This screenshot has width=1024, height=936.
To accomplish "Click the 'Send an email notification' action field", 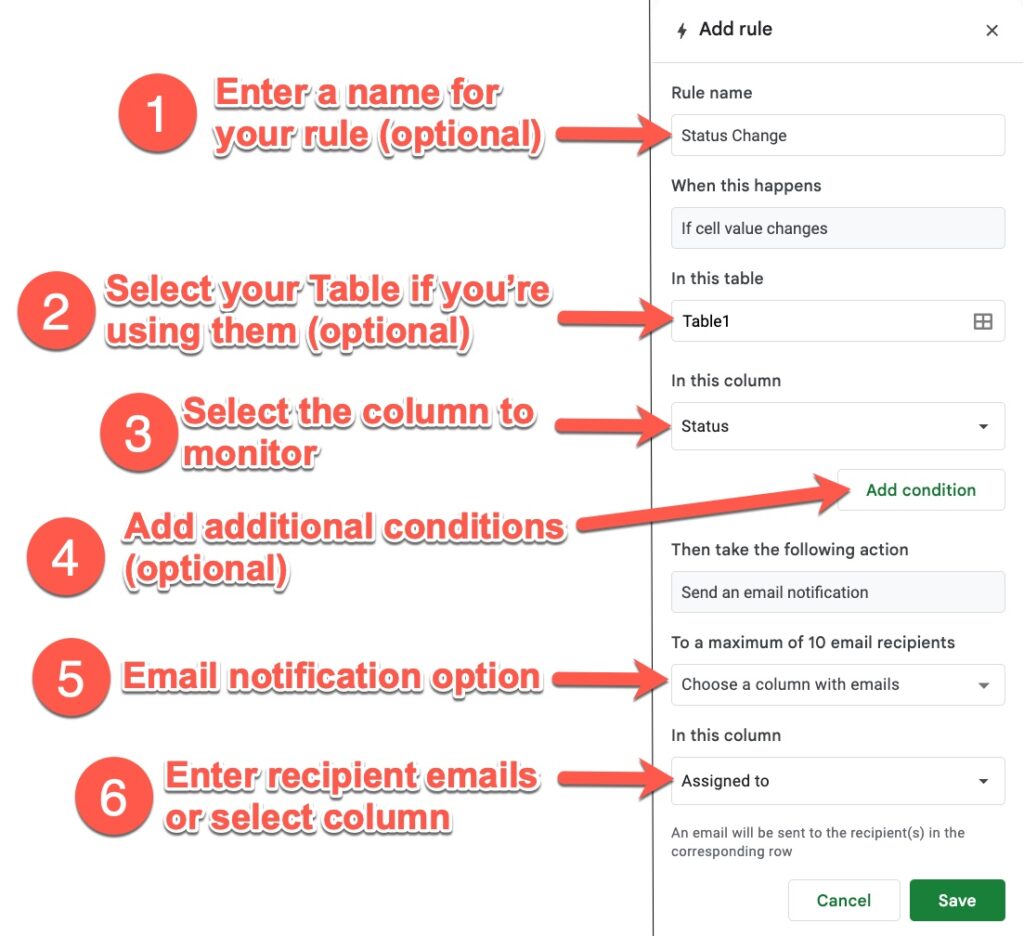I will (x=837, y=592).
